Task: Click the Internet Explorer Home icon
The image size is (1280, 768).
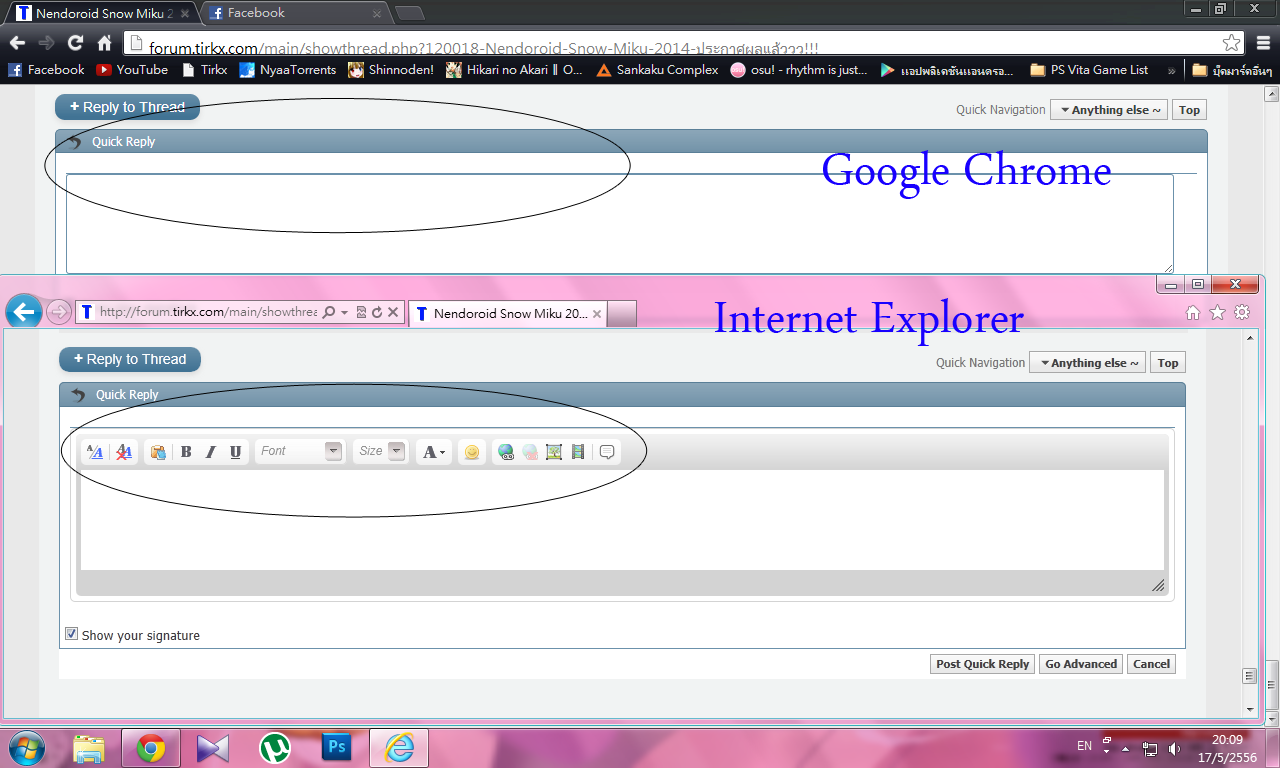Action: pyautogui.click(x=1192, y=312)
